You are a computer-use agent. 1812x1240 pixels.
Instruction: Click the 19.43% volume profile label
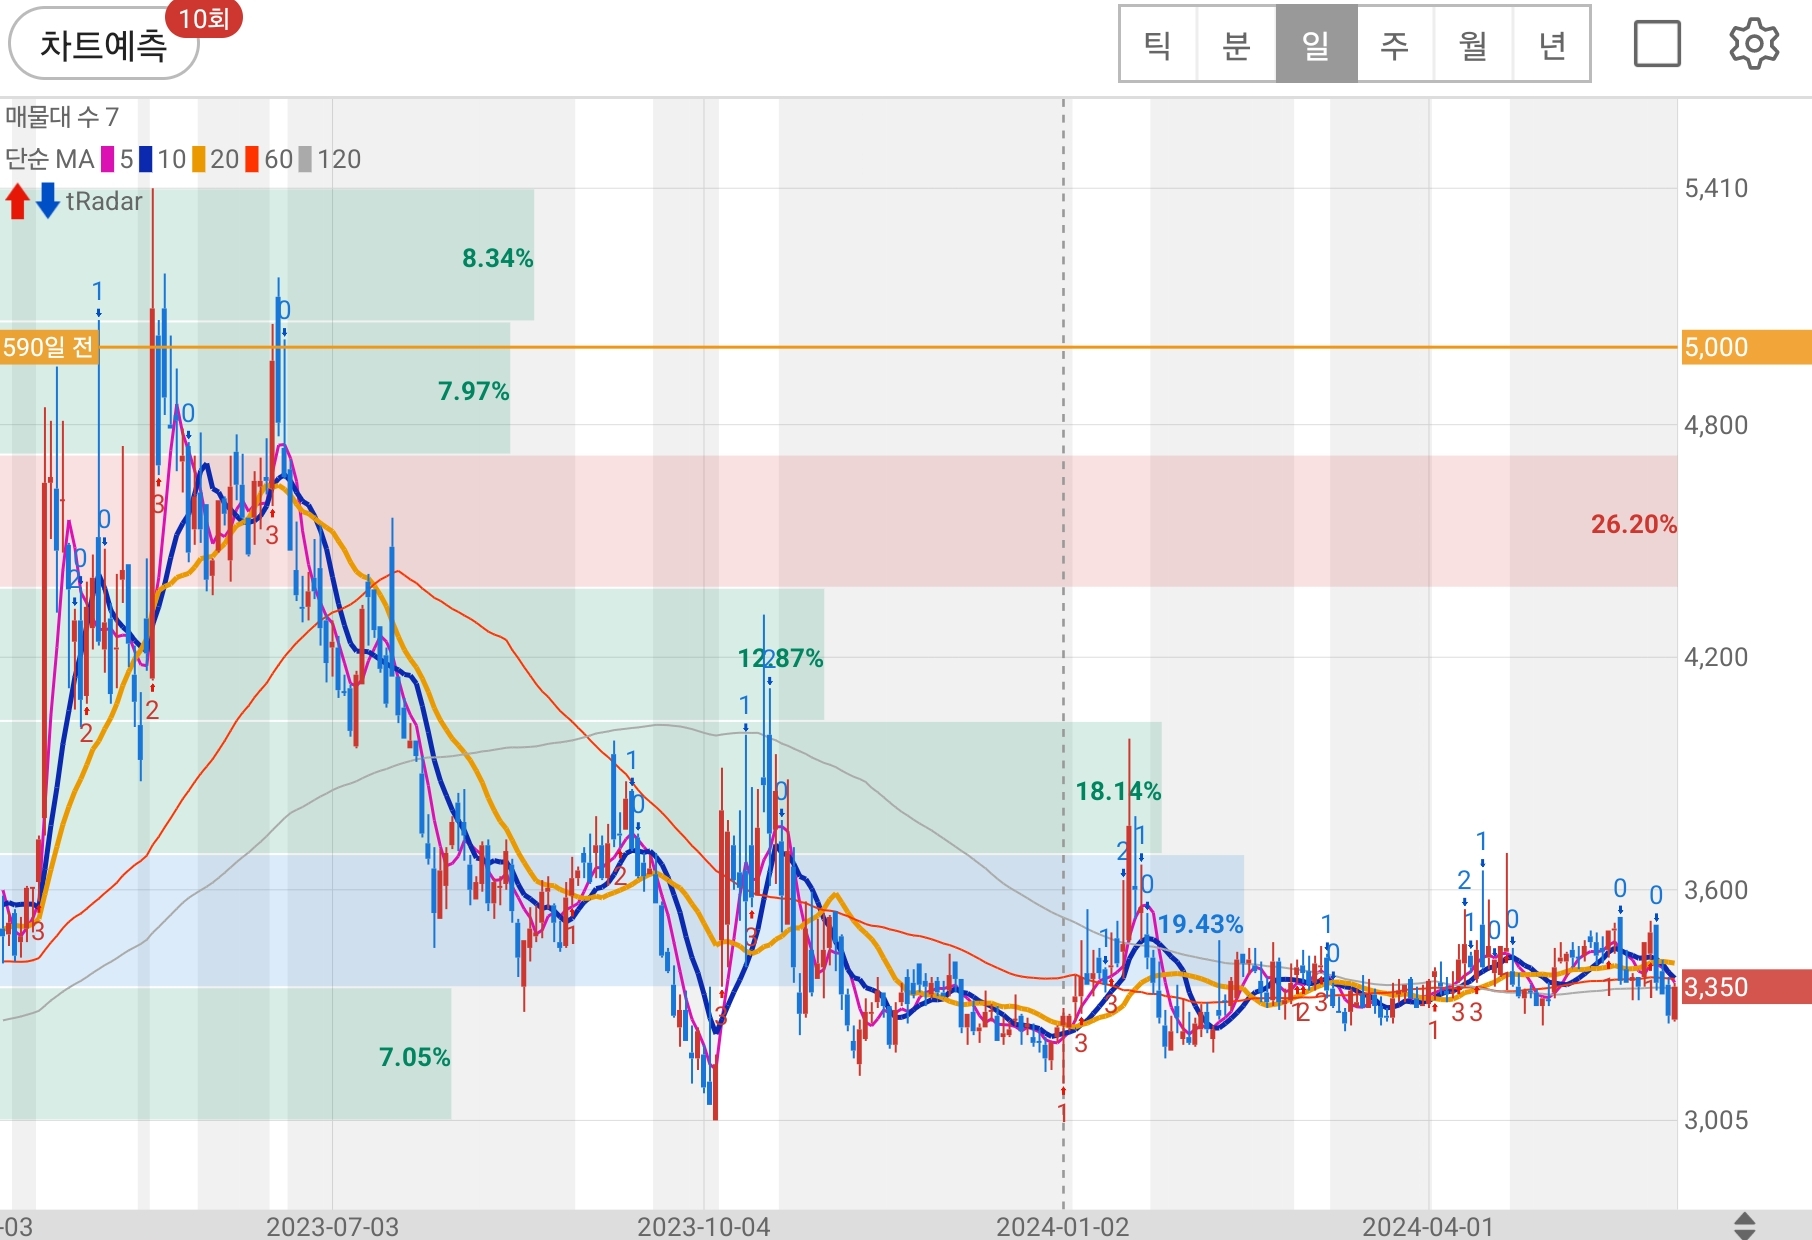(1200, 924)
